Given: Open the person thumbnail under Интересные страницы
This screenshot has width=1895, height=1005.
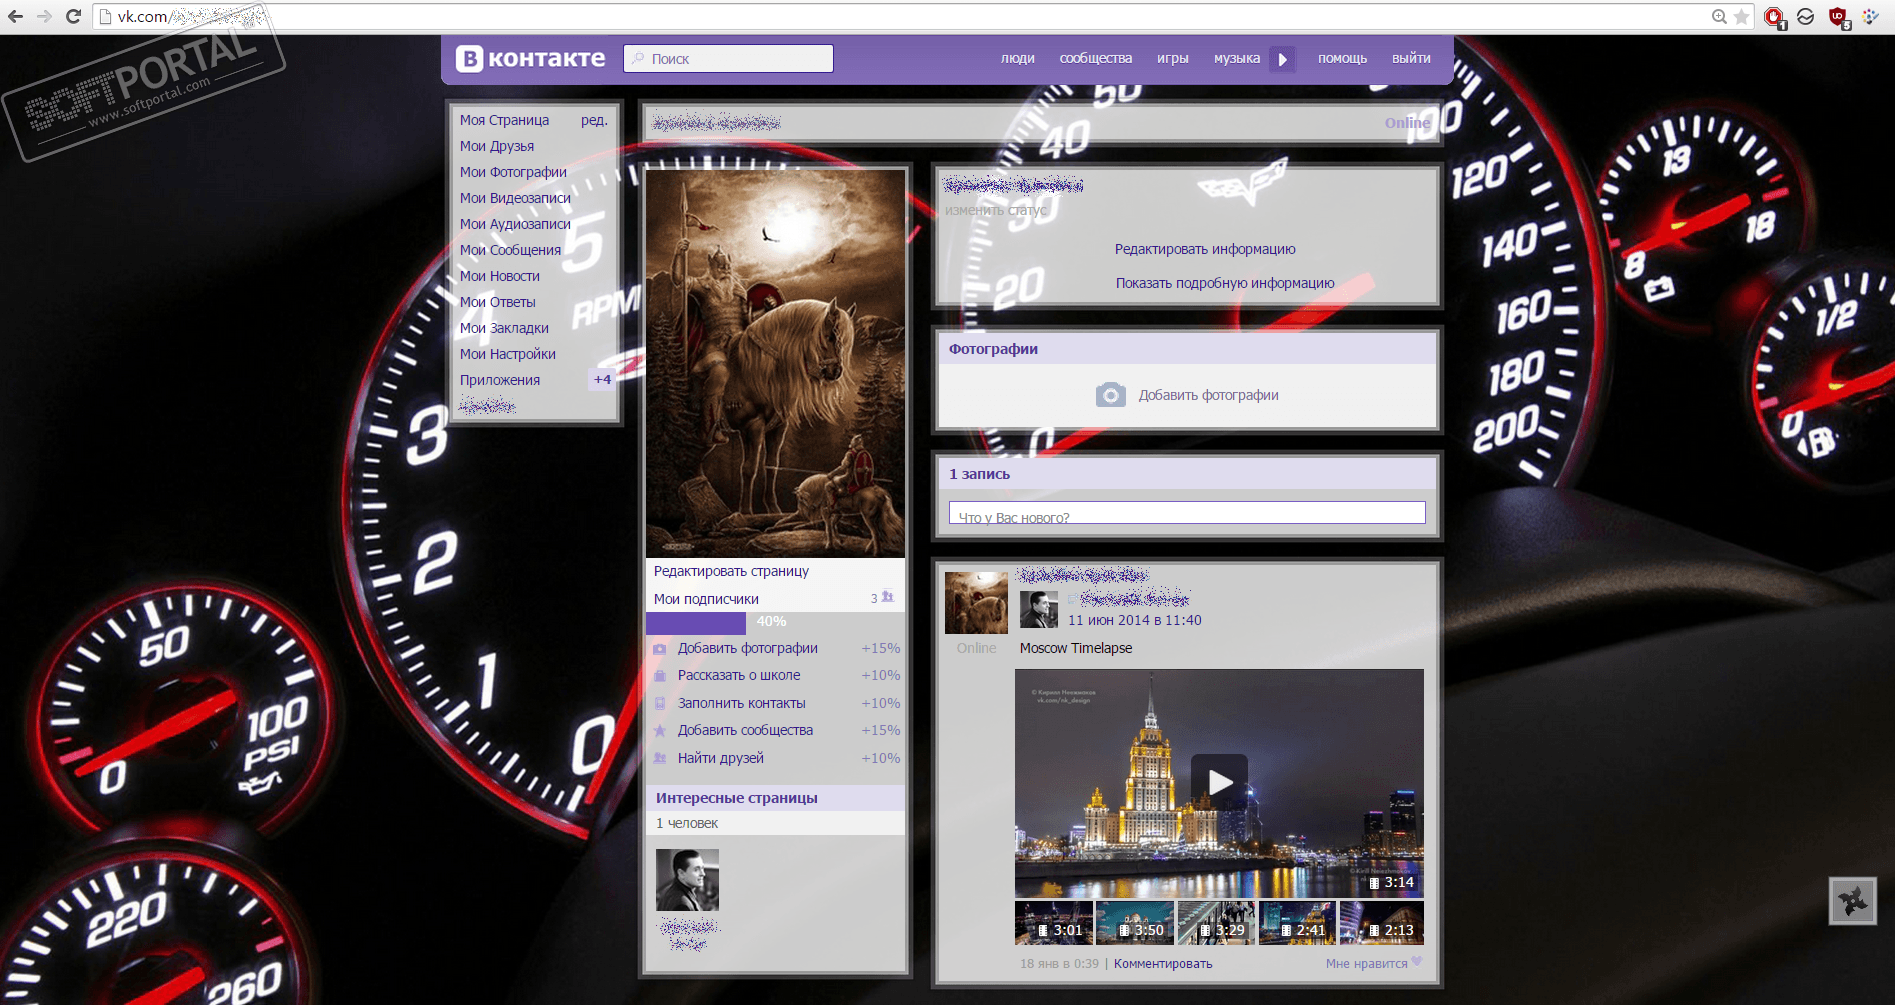Looking at the screenshot, I should point(687,880).
